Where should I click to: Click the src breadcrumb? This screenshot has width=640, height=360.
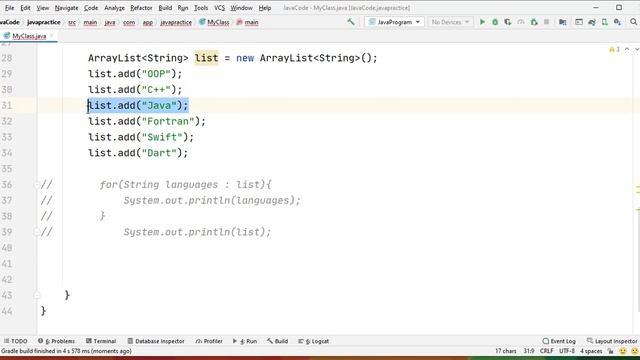[x=72, y=22]
